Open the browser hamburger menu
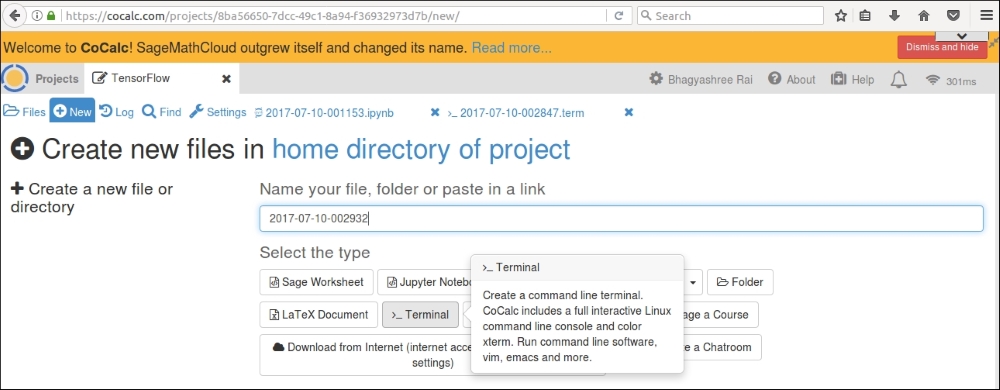The height and width of the screenshot is (390, 1000). [x=985, y=15]
